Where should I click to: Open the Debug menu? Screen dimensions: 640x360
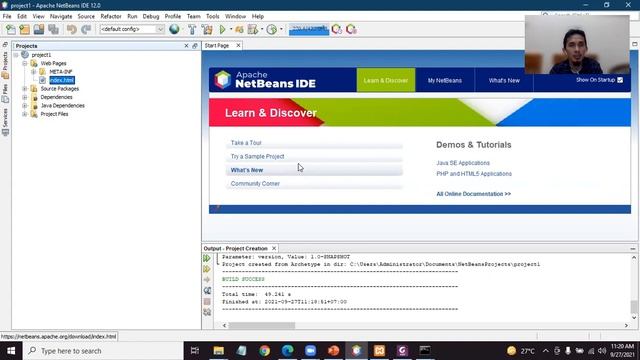(151, 16)
